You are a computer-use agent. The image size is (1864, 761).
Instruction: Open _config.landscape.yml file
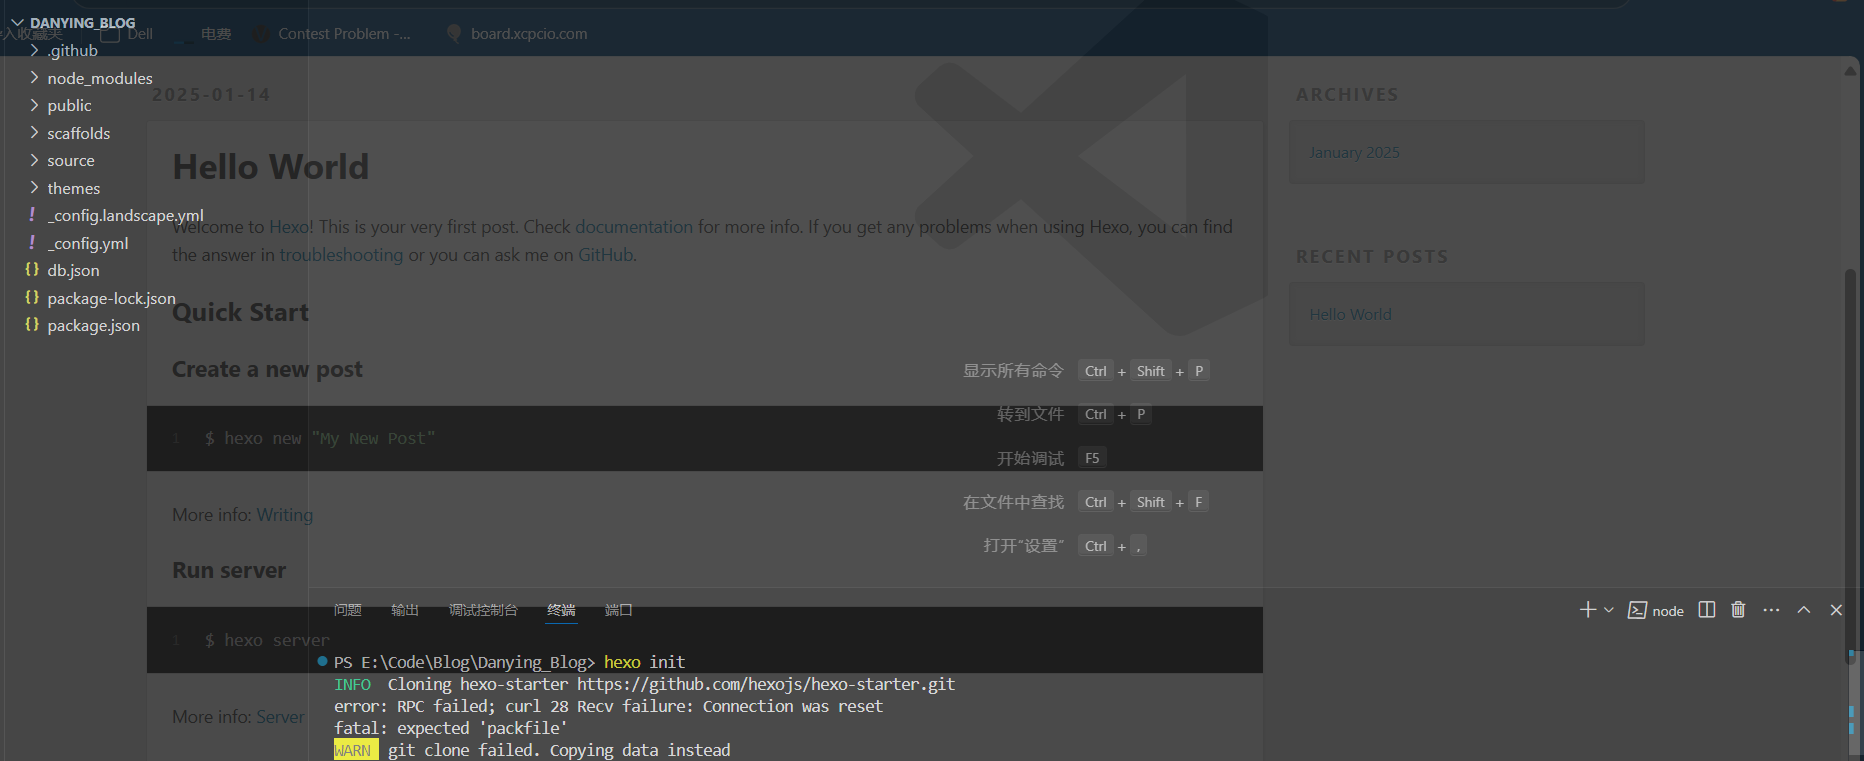point(125,215)
